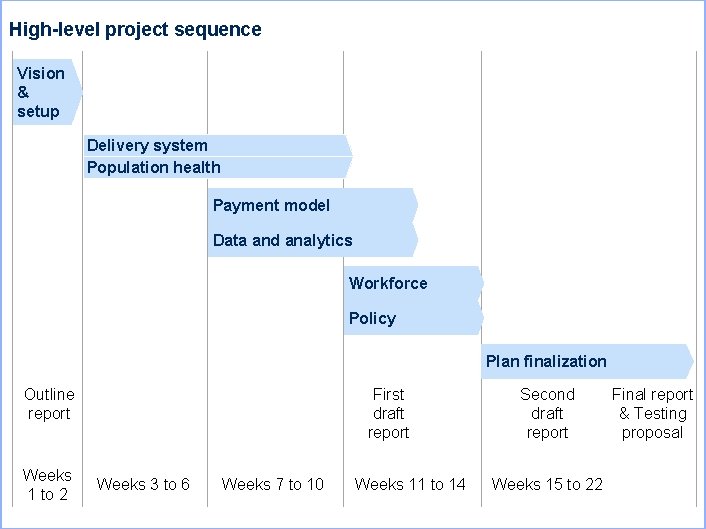Select the 'Weeks 11 to 14' label
This screenshot has width=706, height=529.
pos(410,485)
